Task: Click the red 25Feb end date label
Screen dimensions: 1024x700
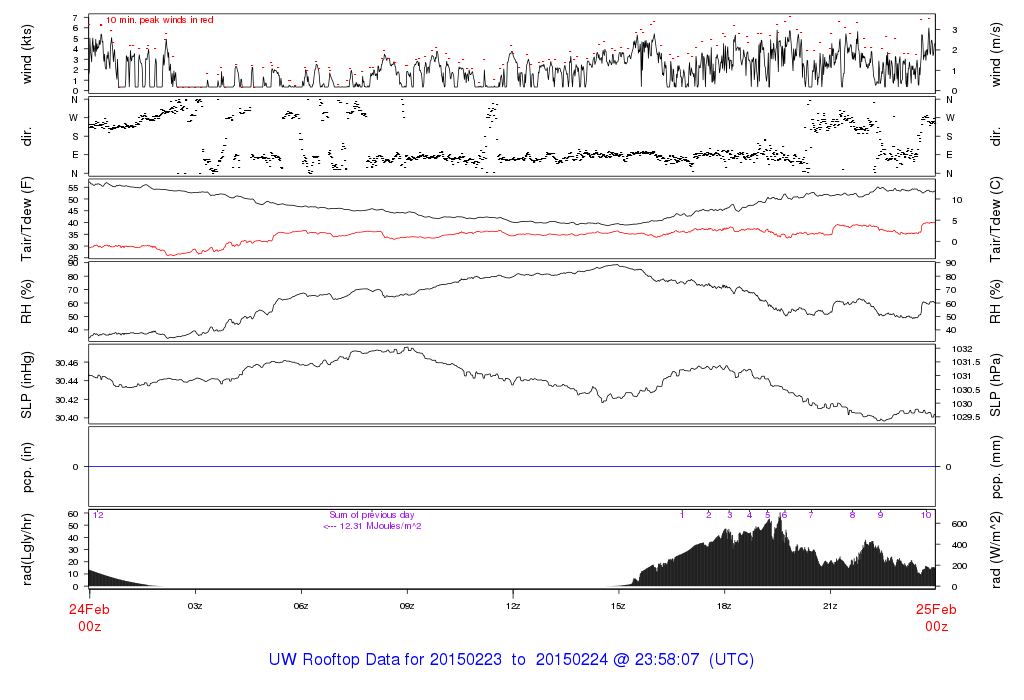Action: click(x=935, y=609)
